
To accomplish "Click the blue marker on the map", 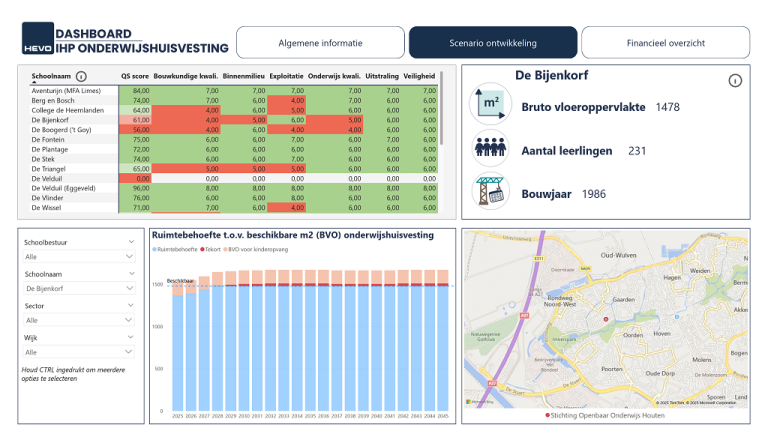I will pyautogui.click(x=677, y=317).
